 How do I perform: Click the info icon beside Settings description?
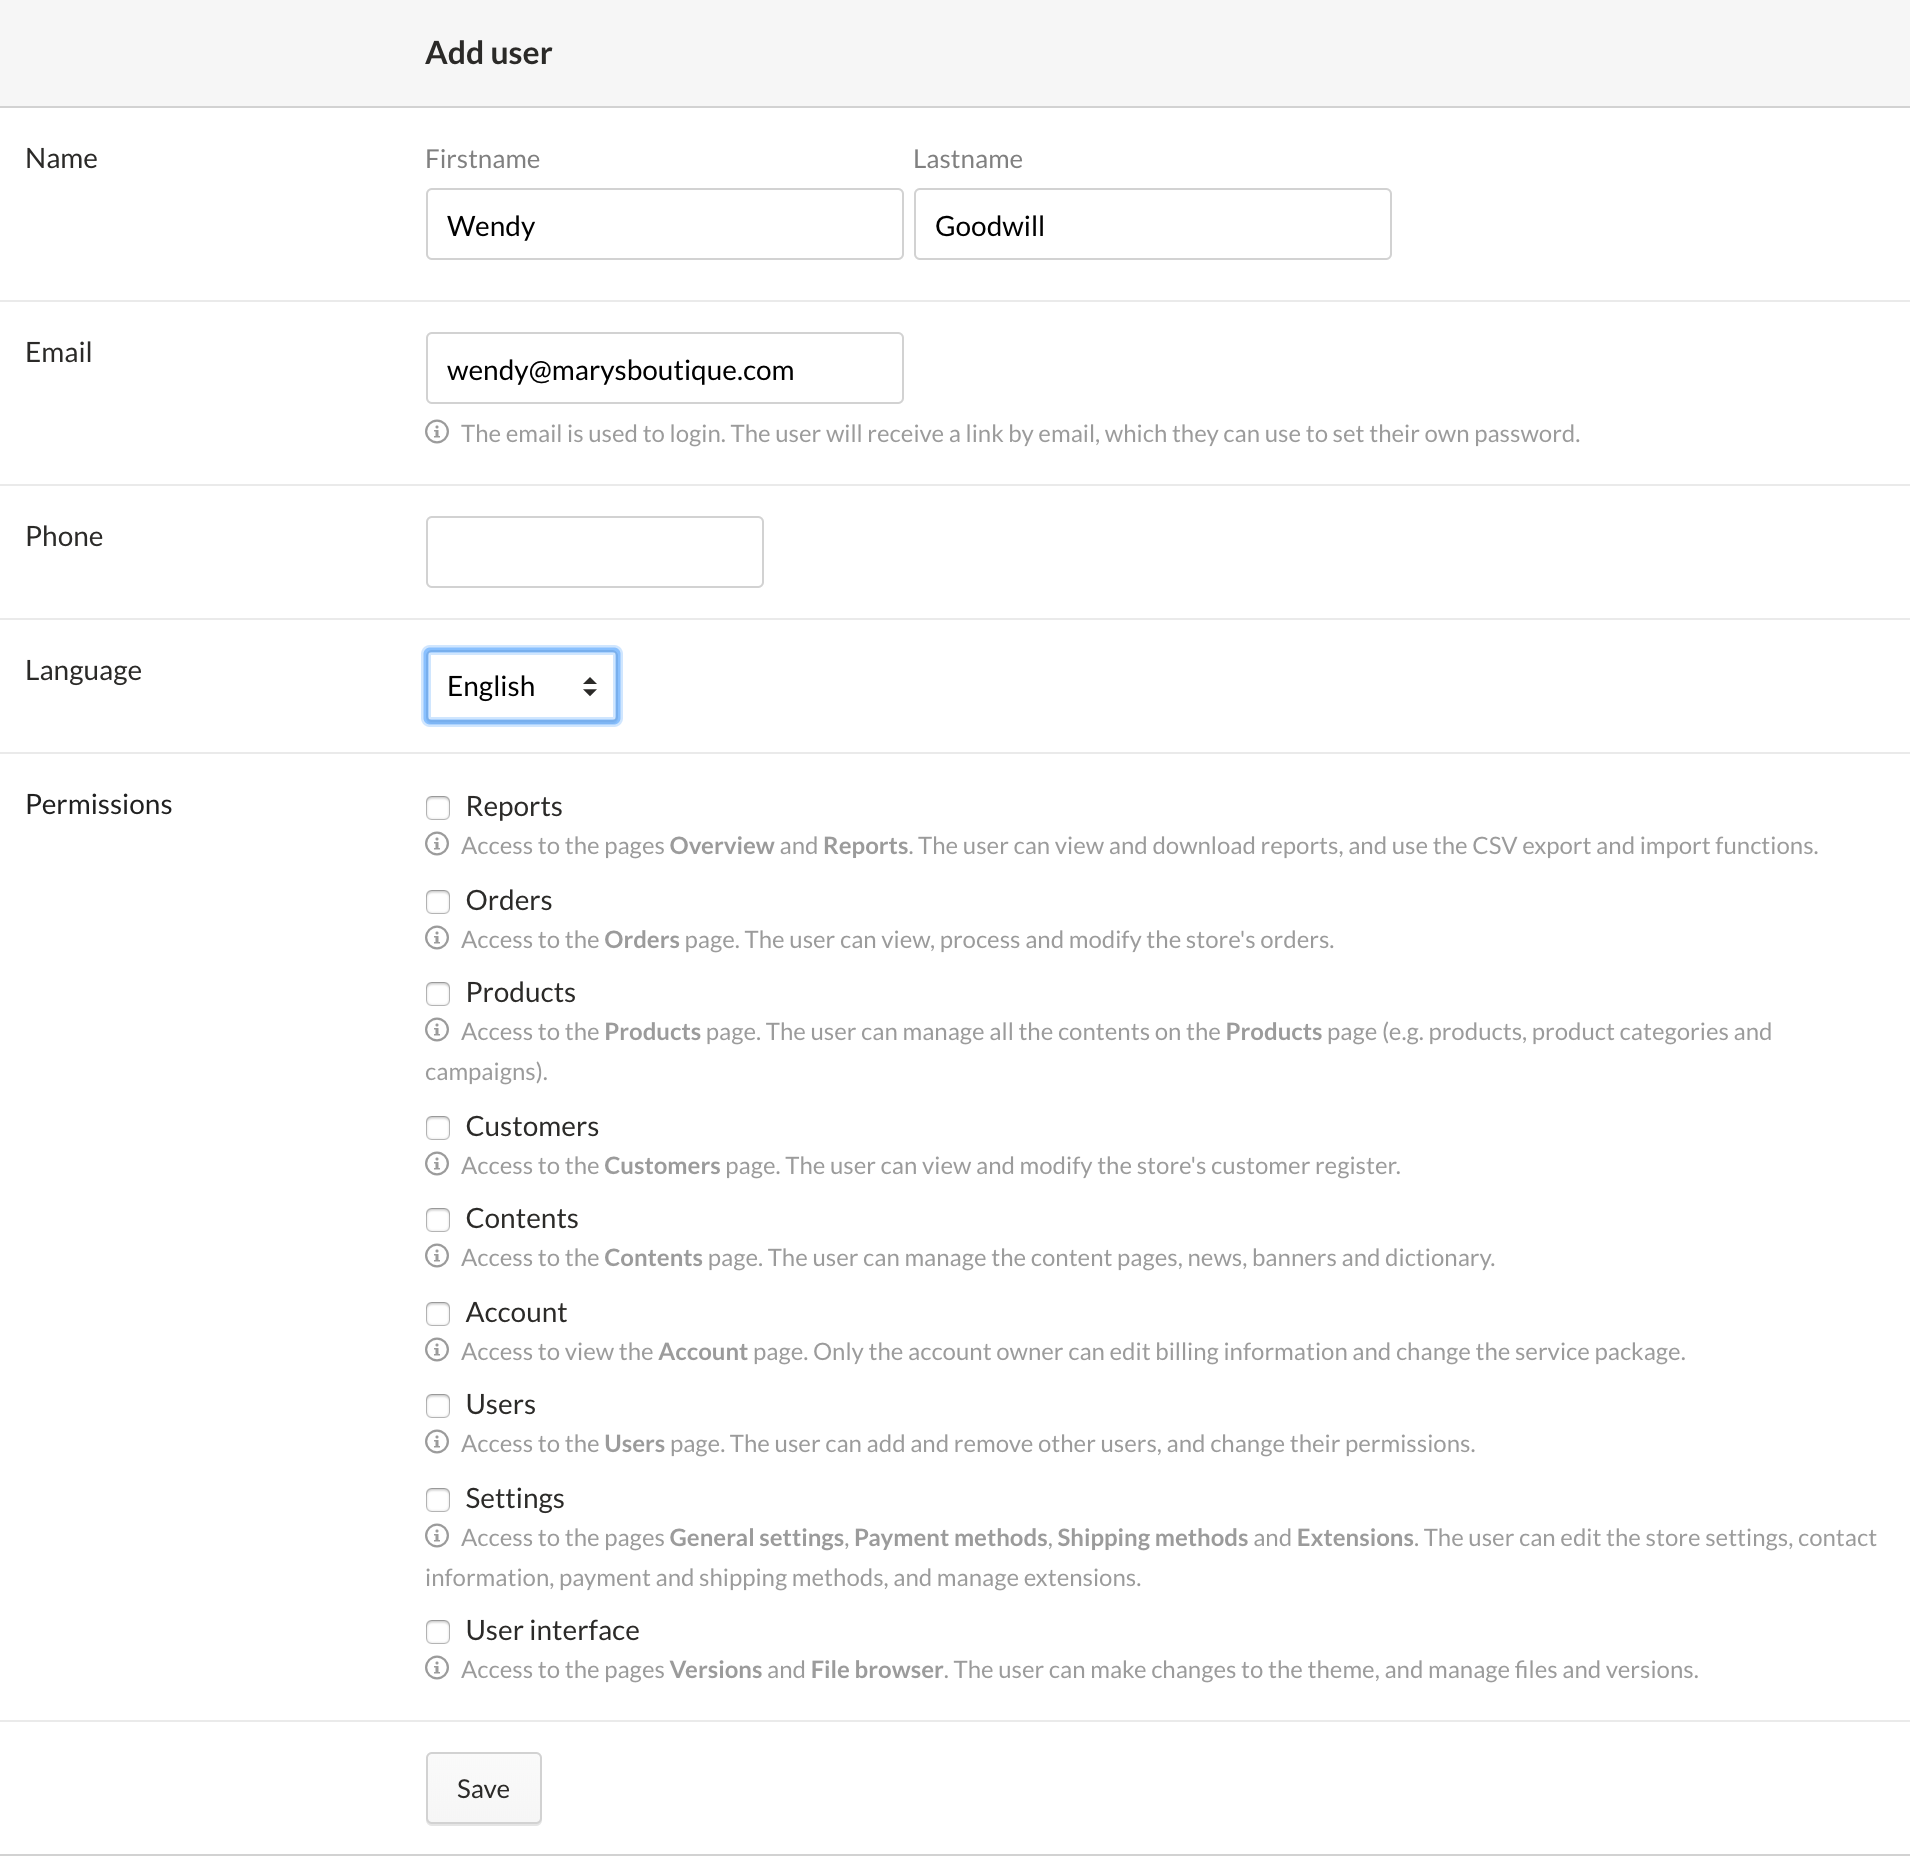[437, 1536]
